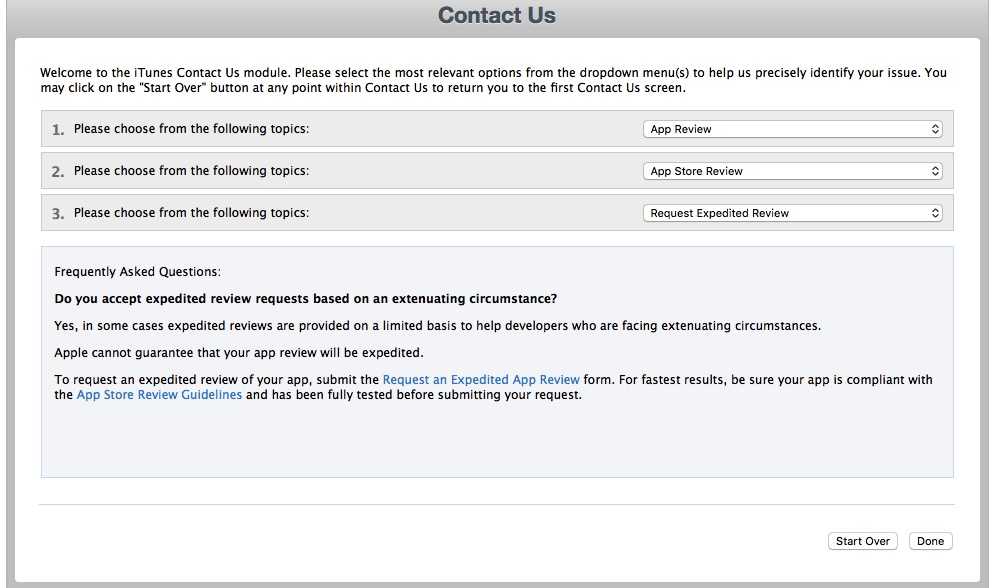Viewport: 992px width, 588px height.
Task: Click the arrows icon on App Review selector
Action: tap(935, 129)
